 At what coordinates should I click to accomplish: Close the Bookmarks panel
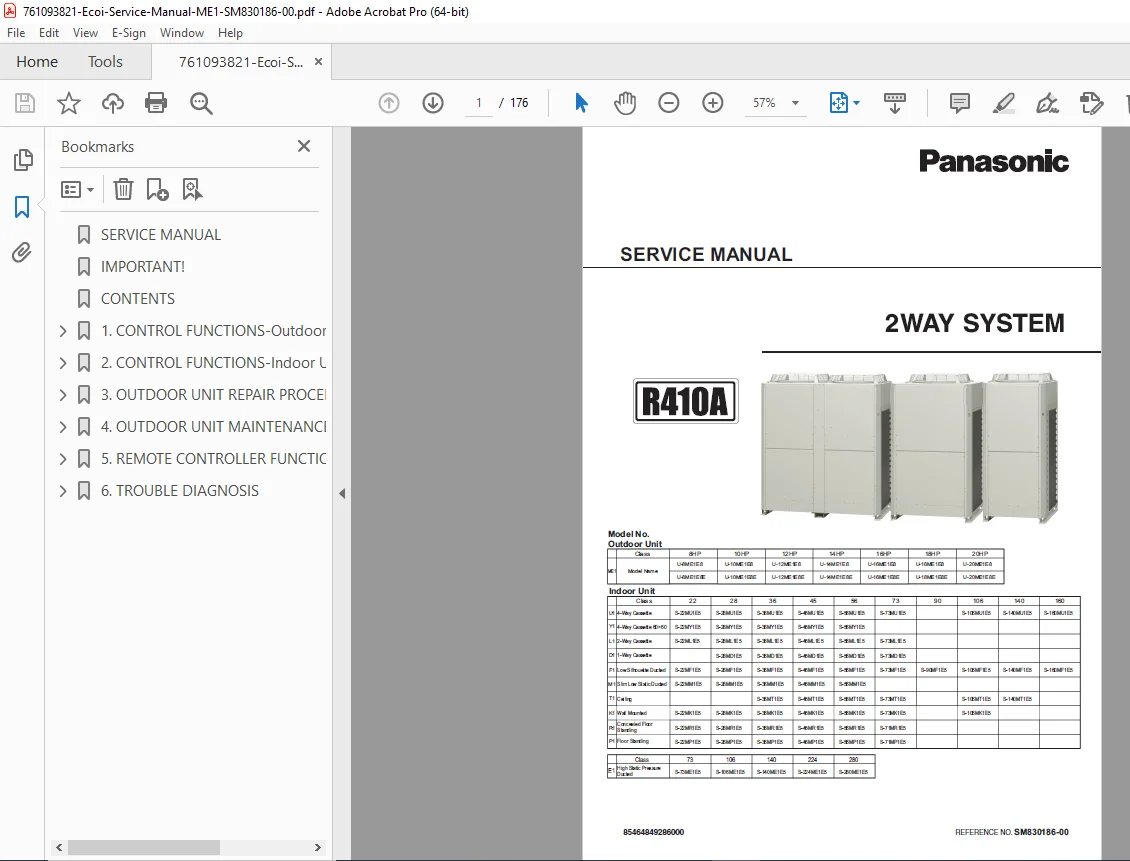click(x=304, y=146)
